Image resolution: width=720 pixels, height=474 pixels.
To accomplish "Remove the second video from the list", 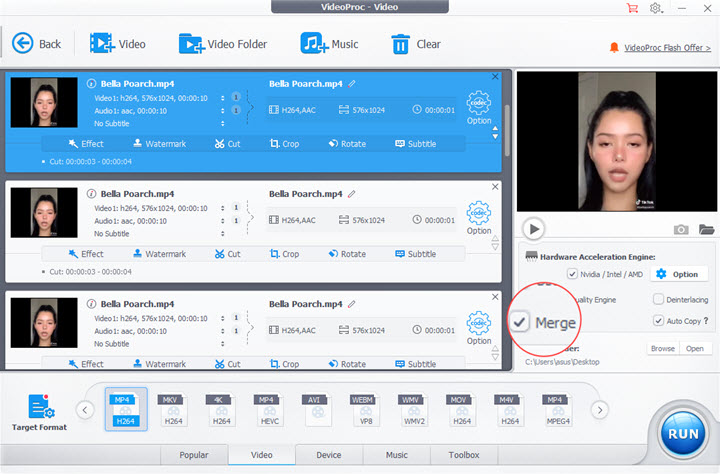I will (495, 187).
